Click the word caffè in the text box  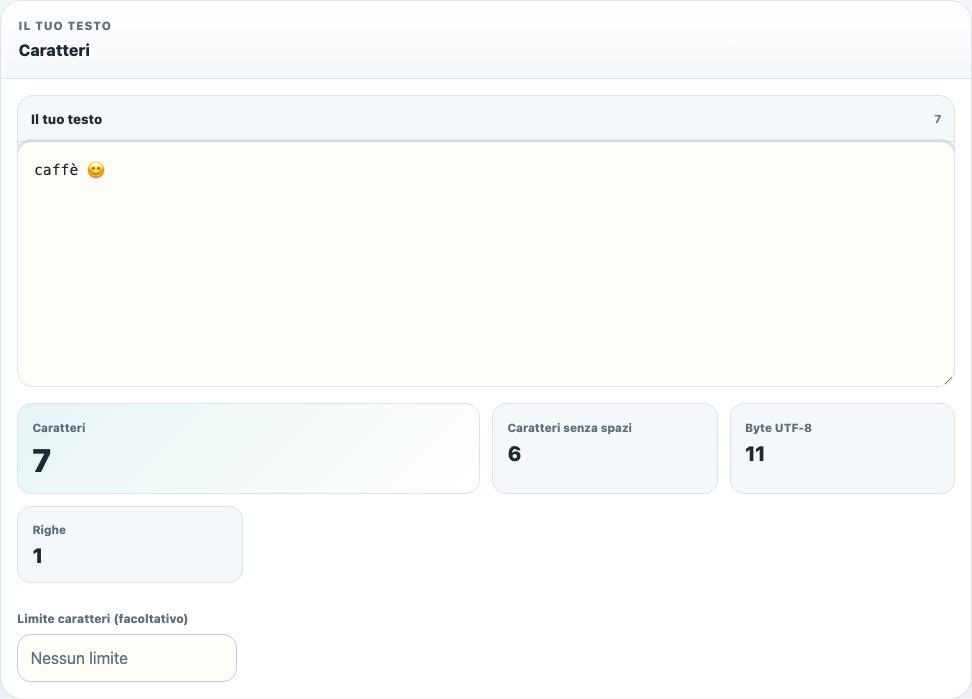click(56, 170)
